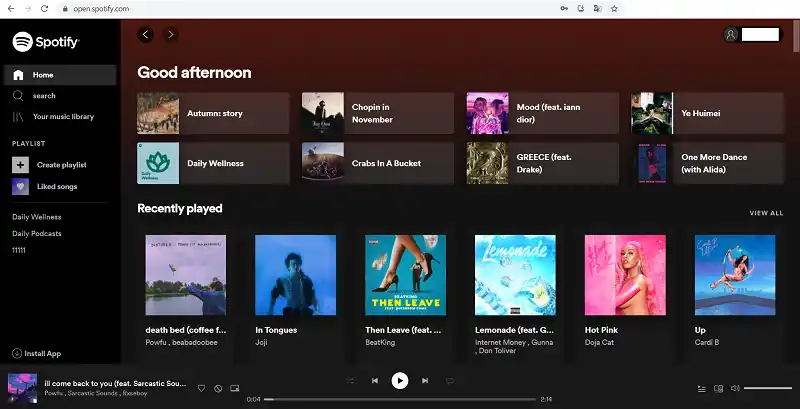This screenshot has width=800, height=409.
Task: Mute the volume speaker icon
Action: coord(735,388)
